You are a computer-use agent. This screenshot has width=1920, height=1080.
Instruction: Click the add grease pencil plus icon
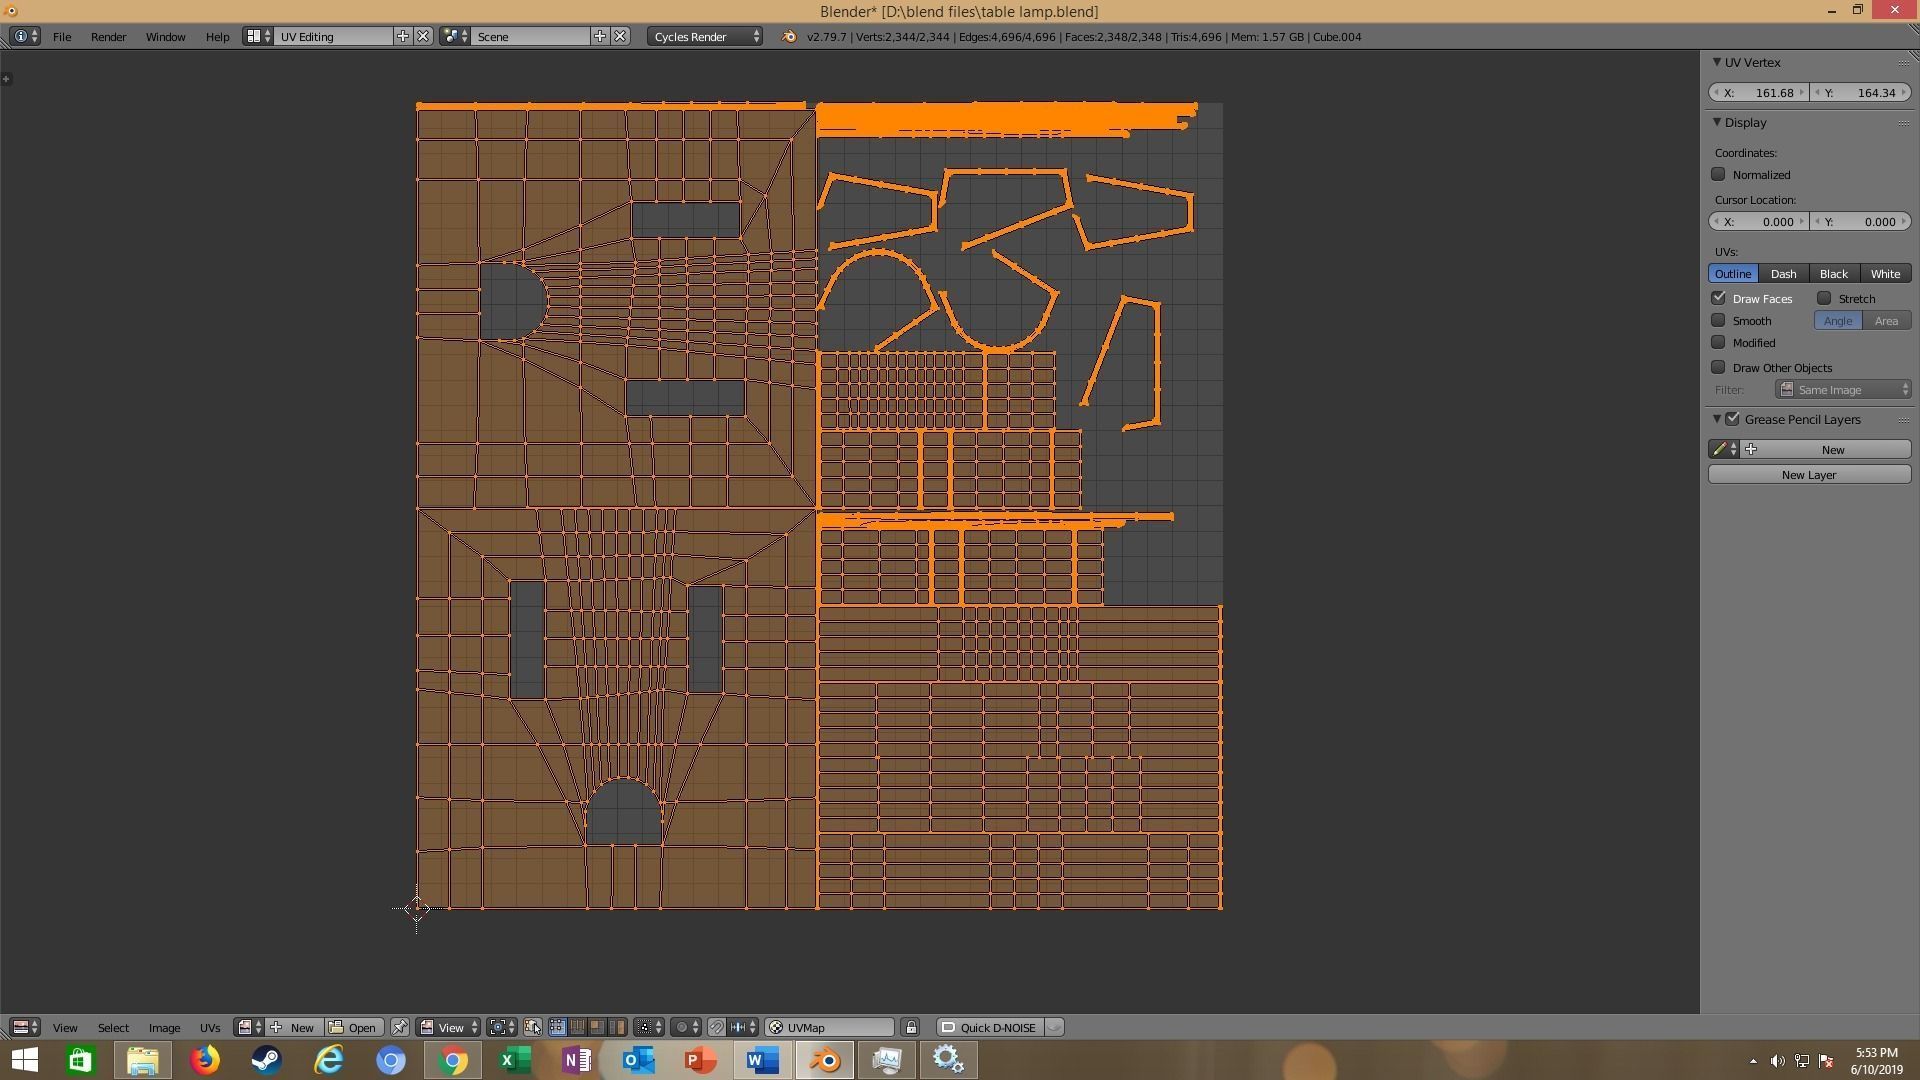pyautogui.click(x=1751, y=450)
